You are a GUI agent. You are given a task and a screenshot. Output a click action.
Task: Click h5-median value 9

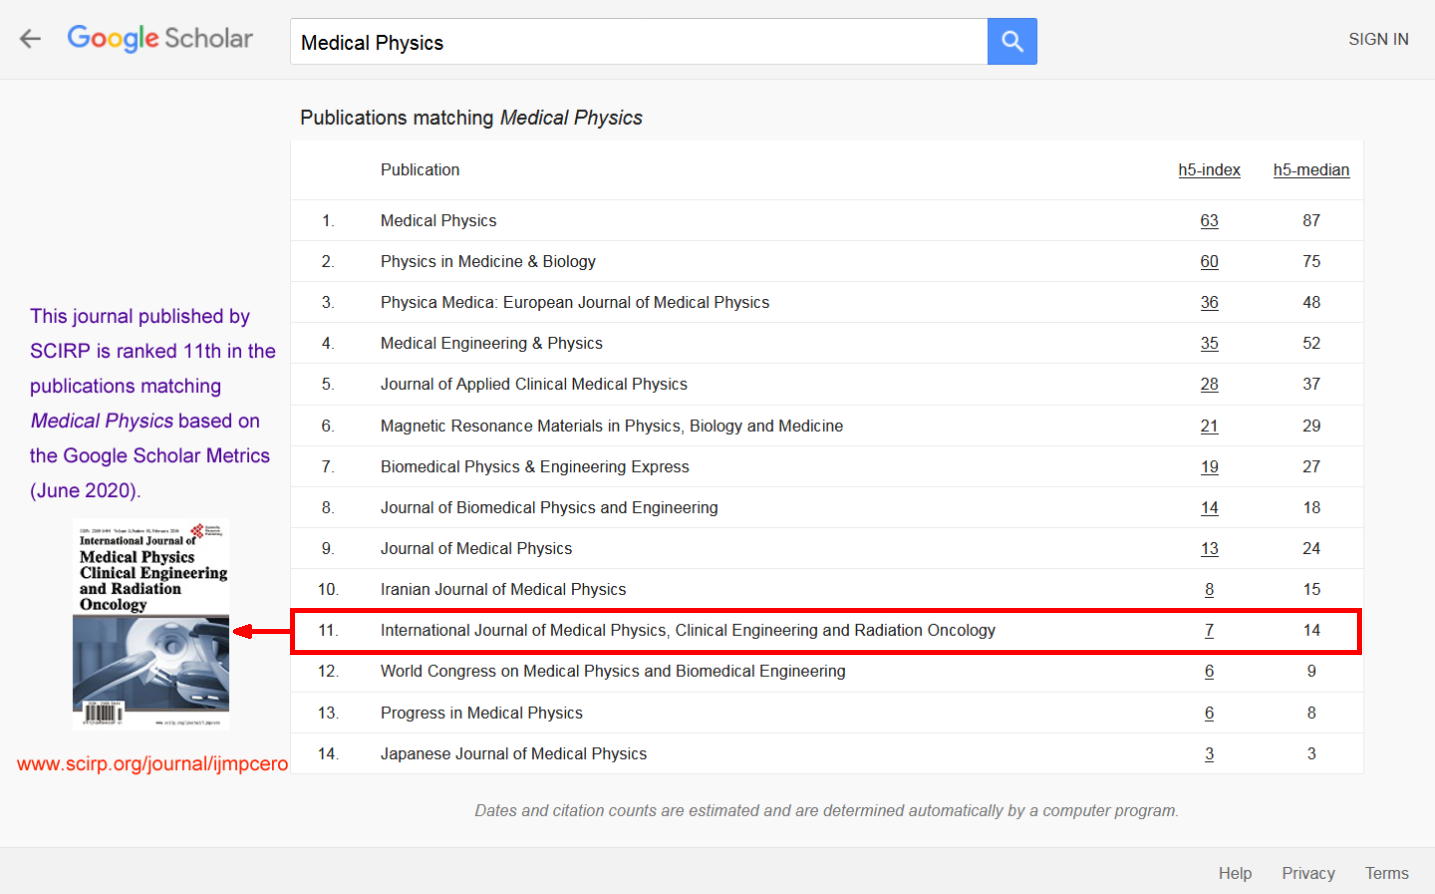pyautogui.click(x=1311, y=672)
